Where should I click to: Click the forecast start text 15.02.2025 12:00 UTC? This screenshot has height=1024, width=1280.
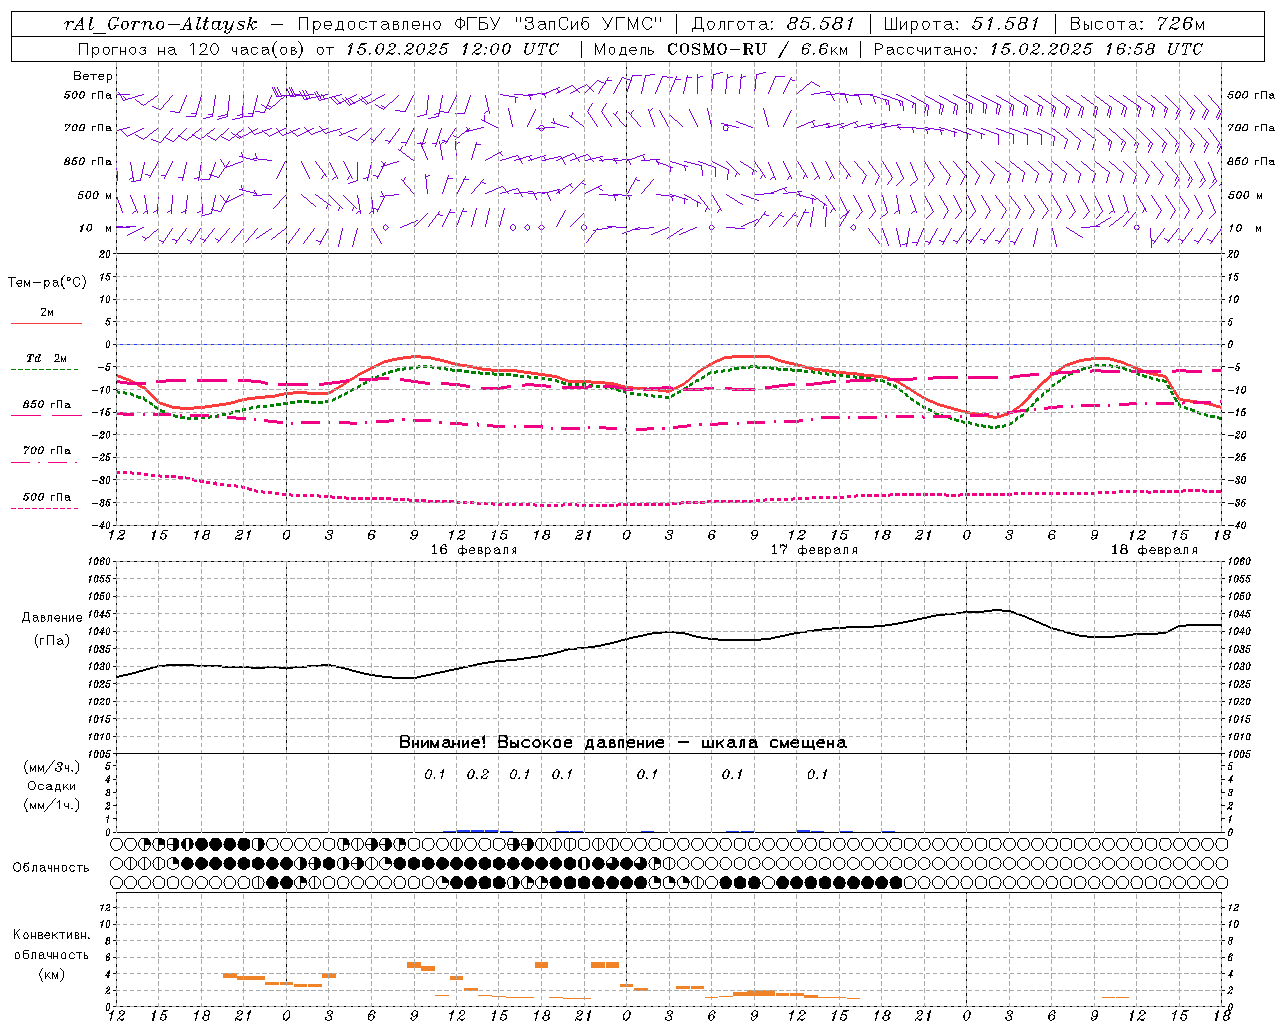(x=452, y=49)
